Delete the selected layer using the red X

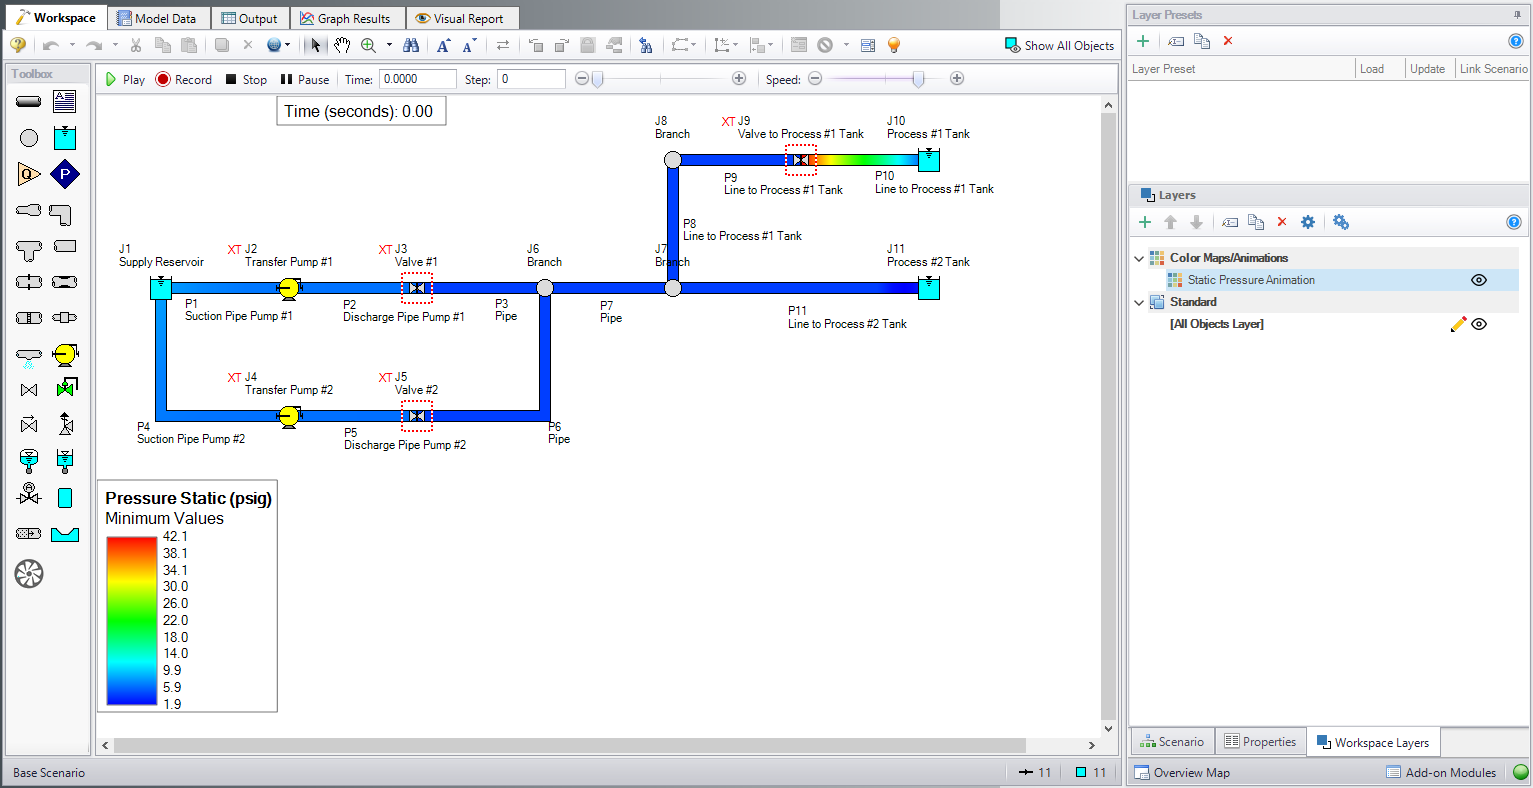pyautogui.click(x=1282, y=222)
